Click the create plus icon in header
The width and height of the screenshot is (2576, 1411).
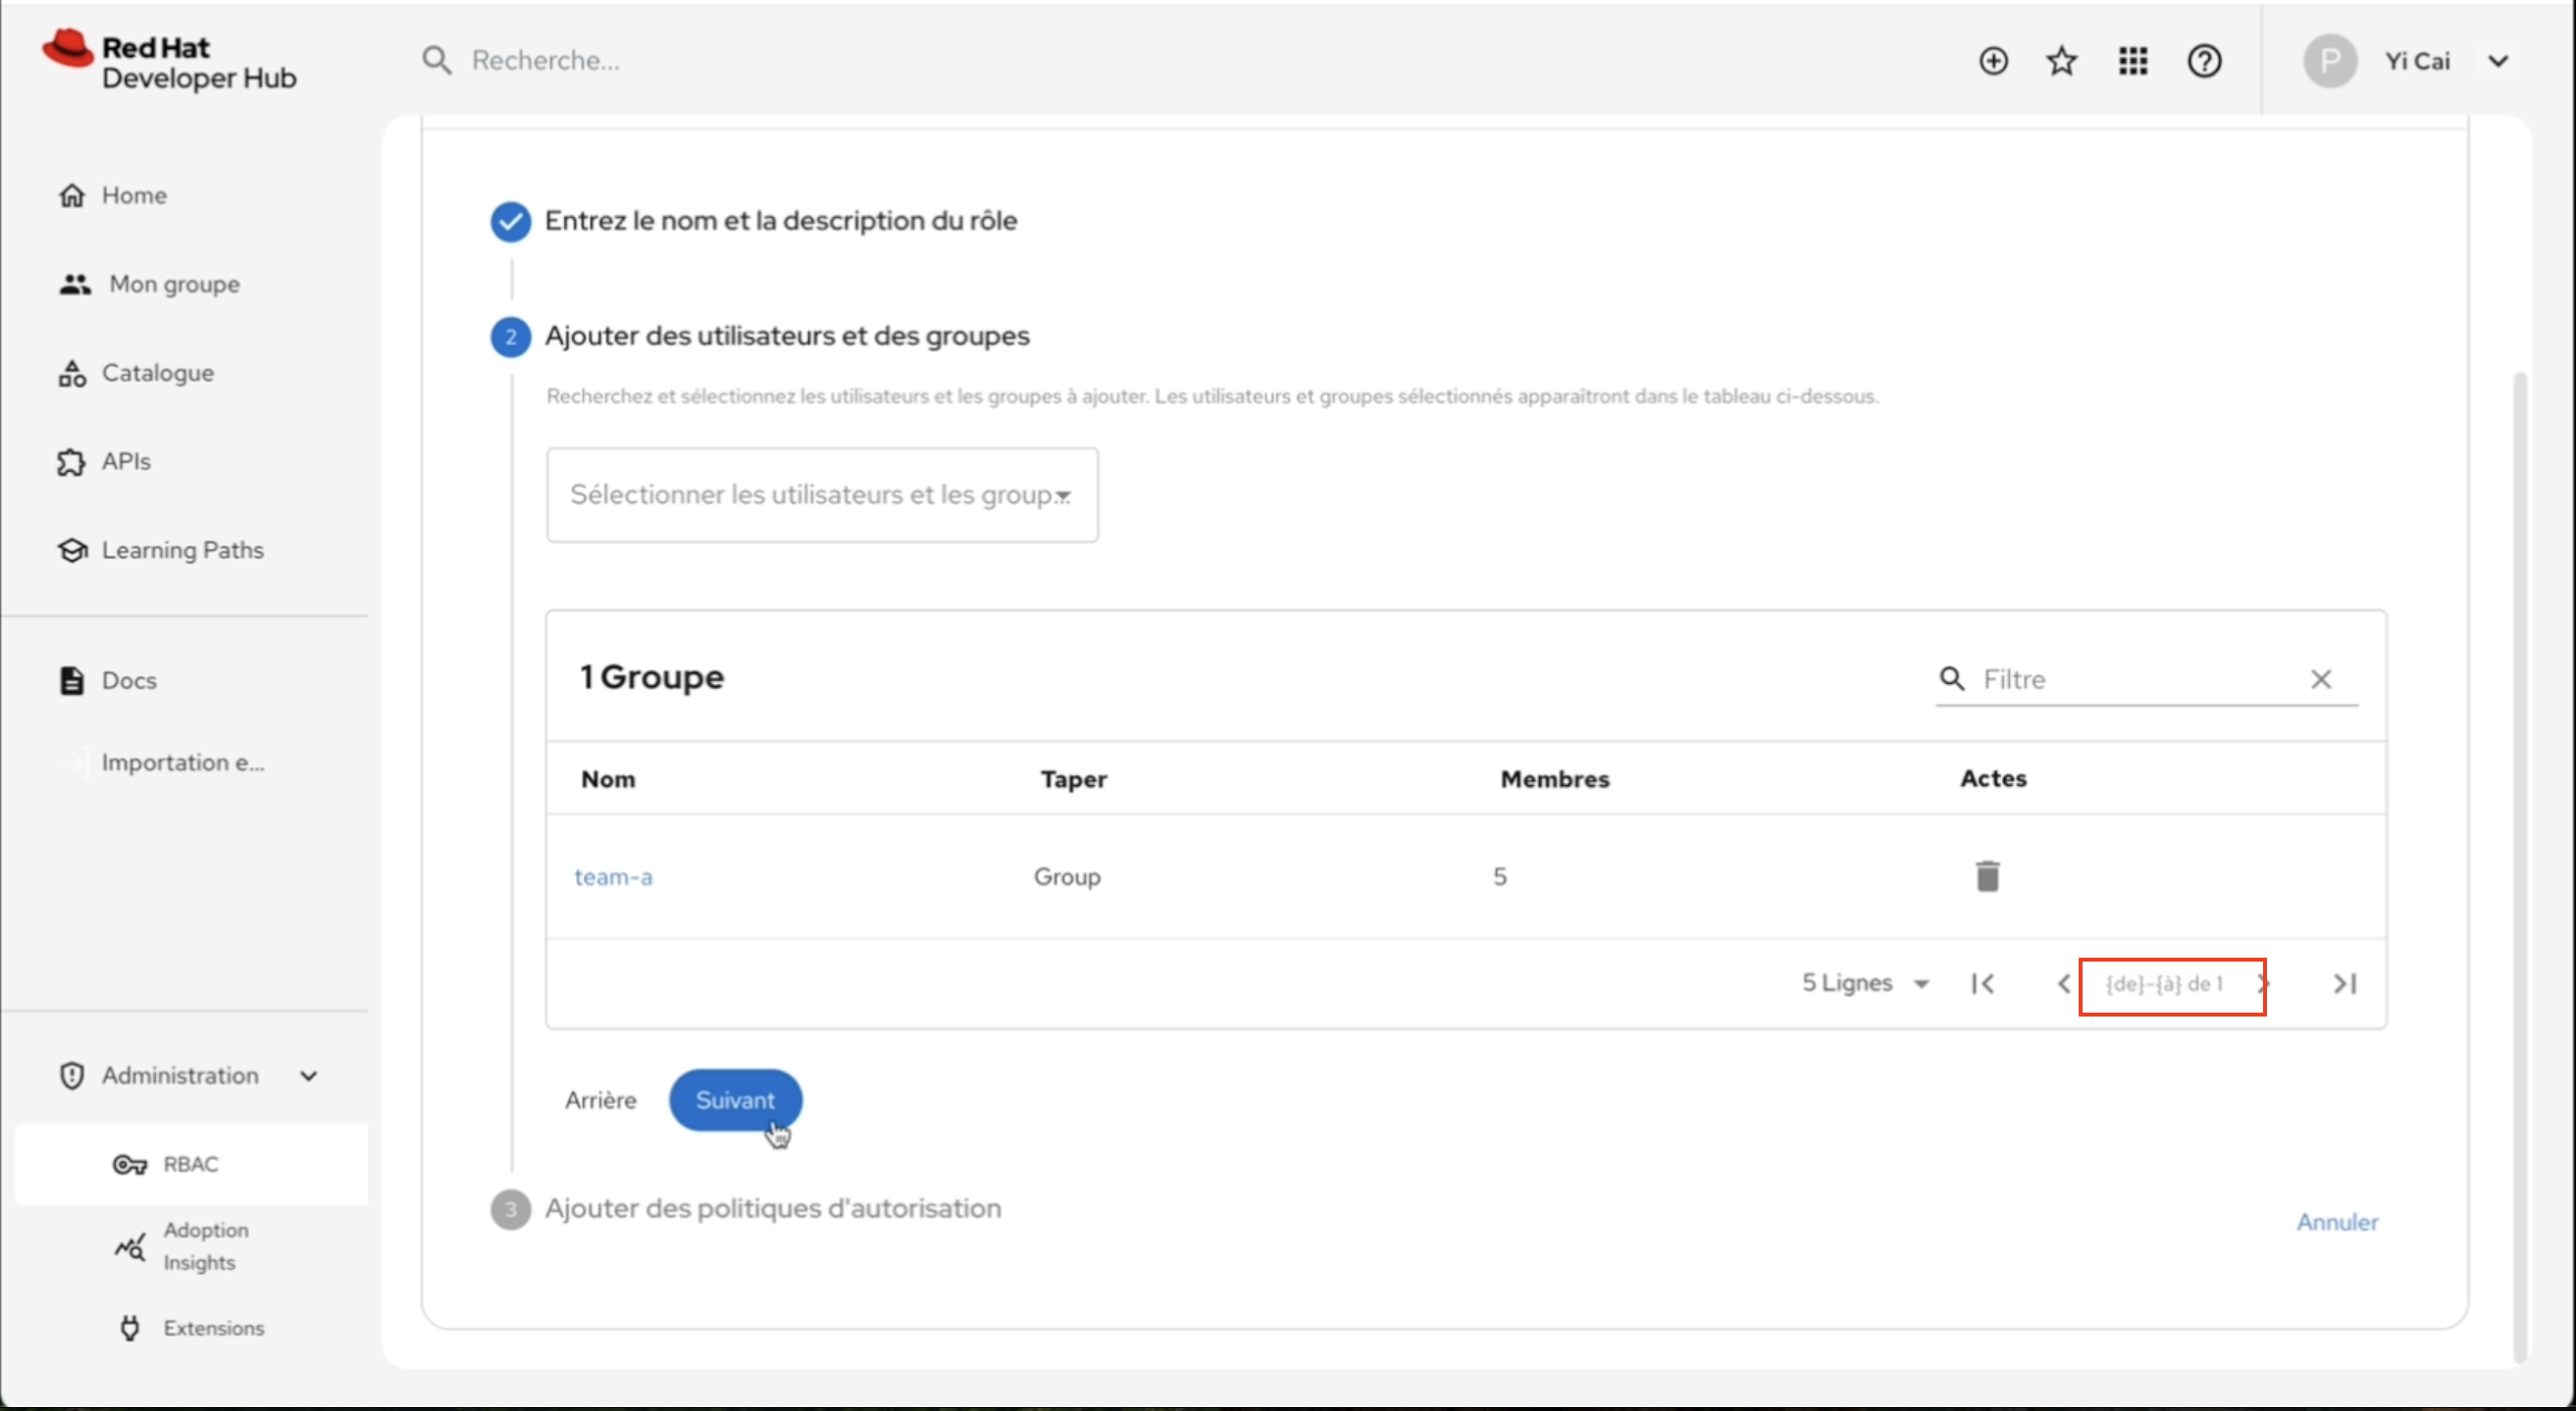tap(1992, 61)
